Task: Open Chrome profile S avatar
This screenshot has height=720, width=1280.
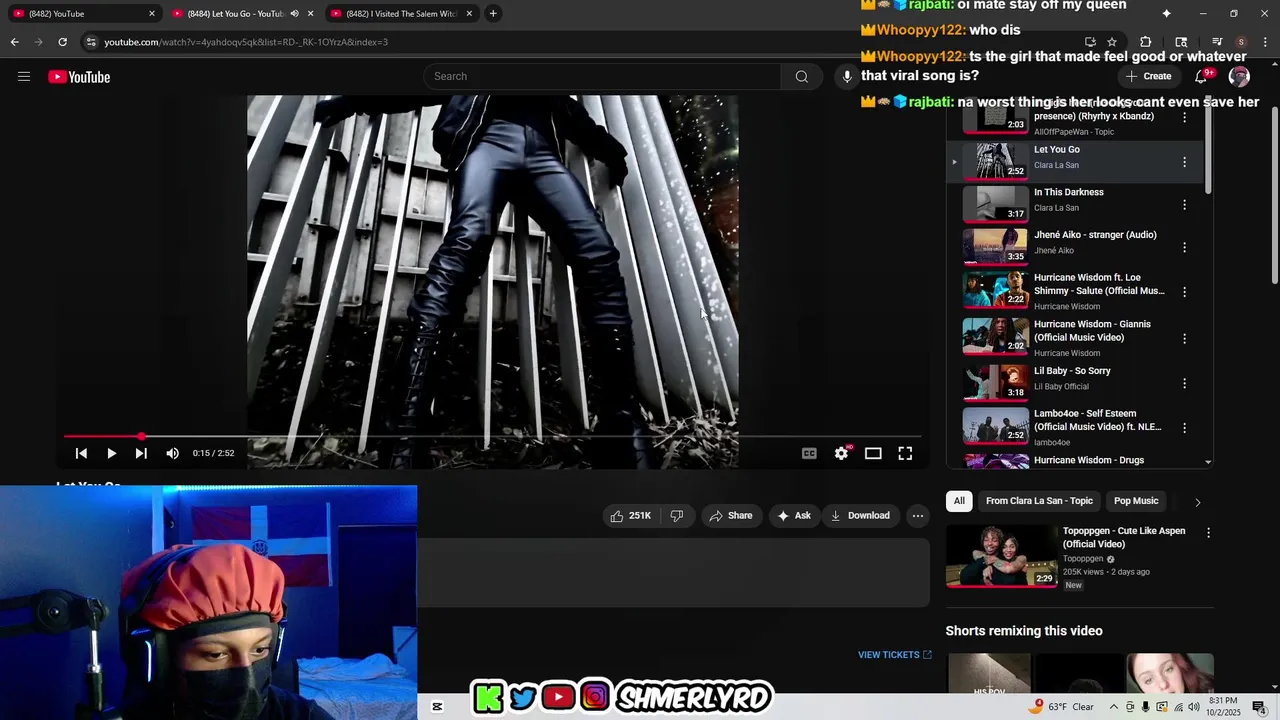Action: pos(1241,42)
